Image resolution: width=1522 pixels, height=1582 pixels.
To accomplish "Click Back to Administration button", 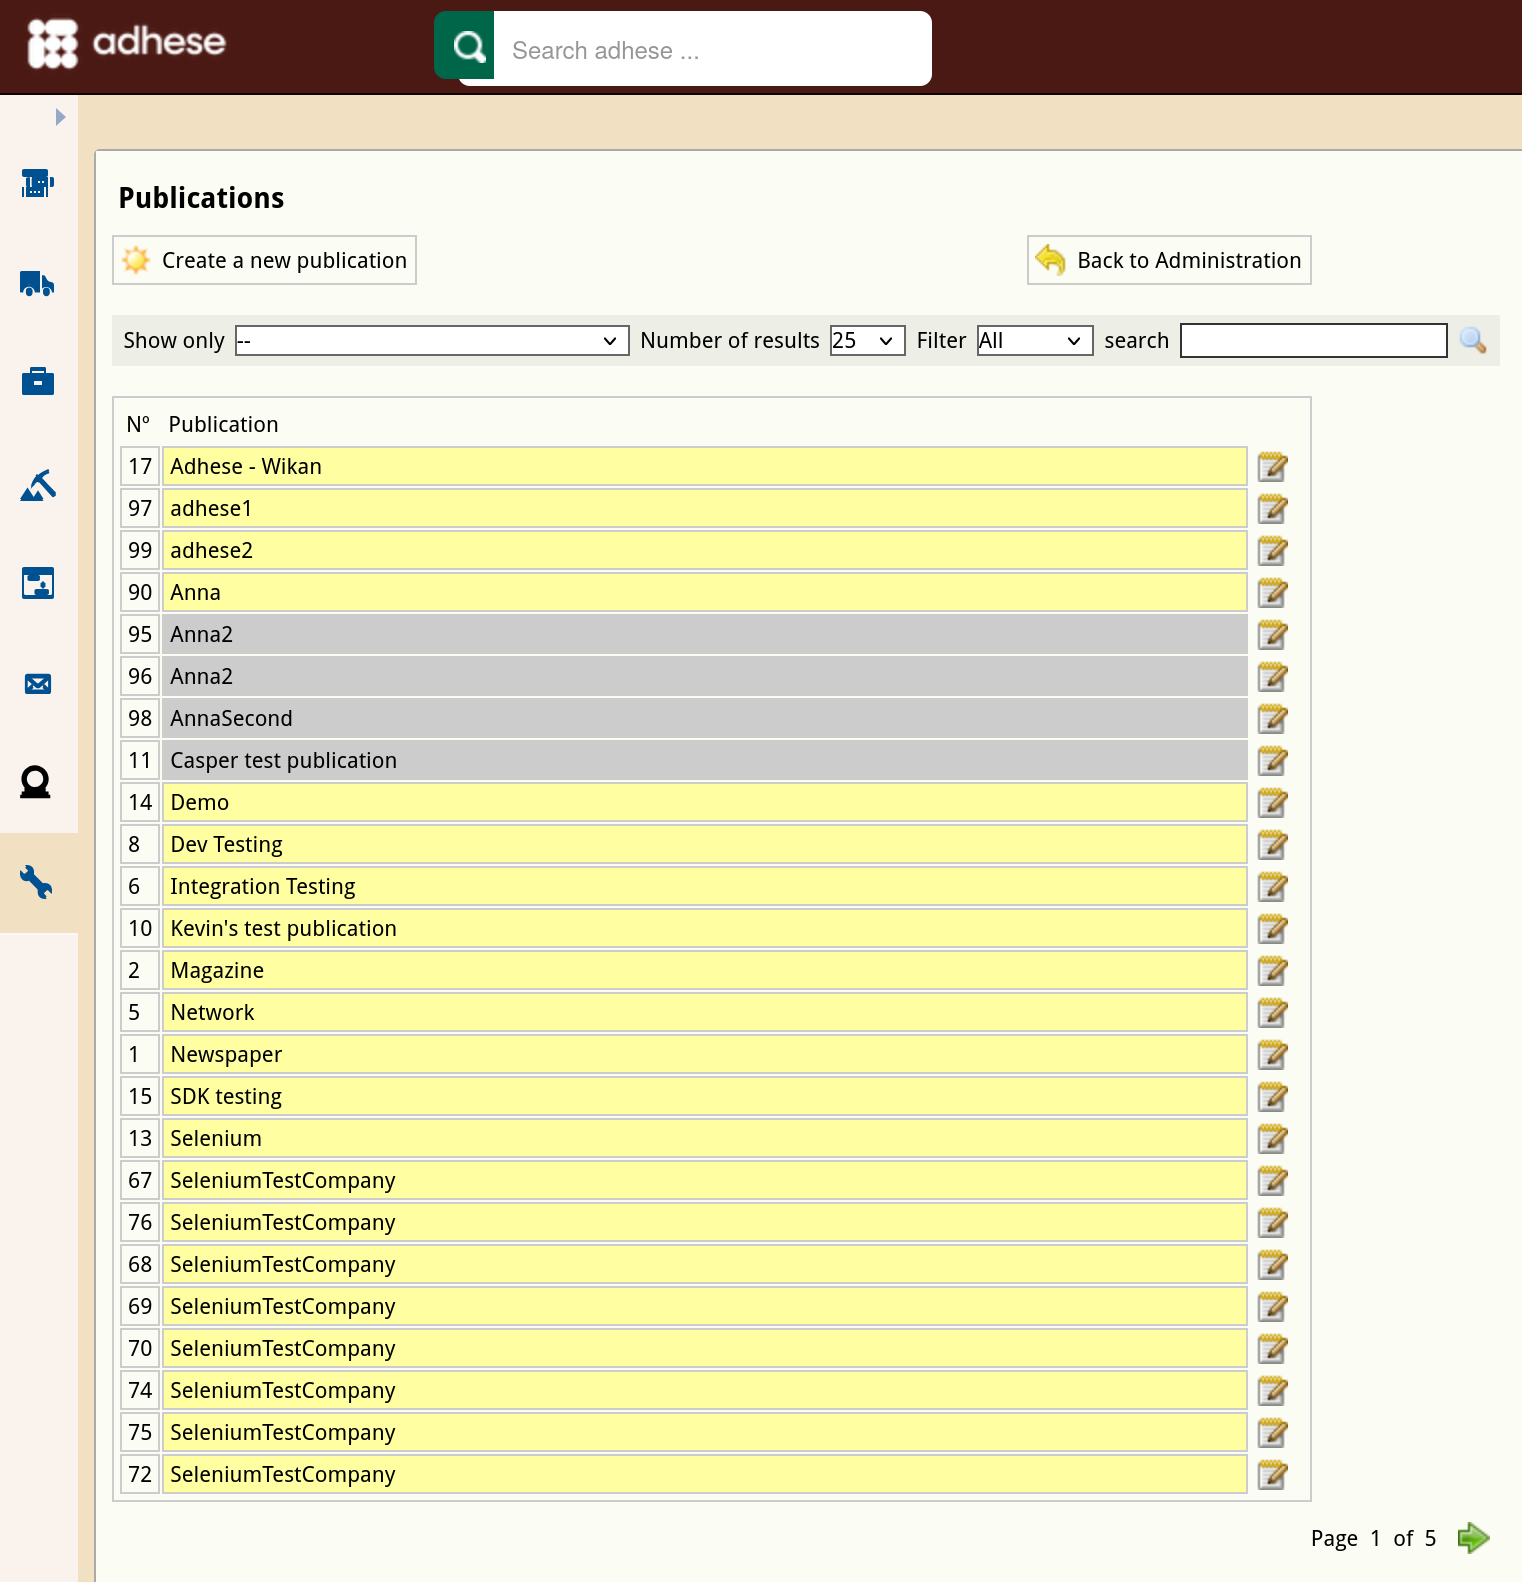I will tap(1169, 260).
